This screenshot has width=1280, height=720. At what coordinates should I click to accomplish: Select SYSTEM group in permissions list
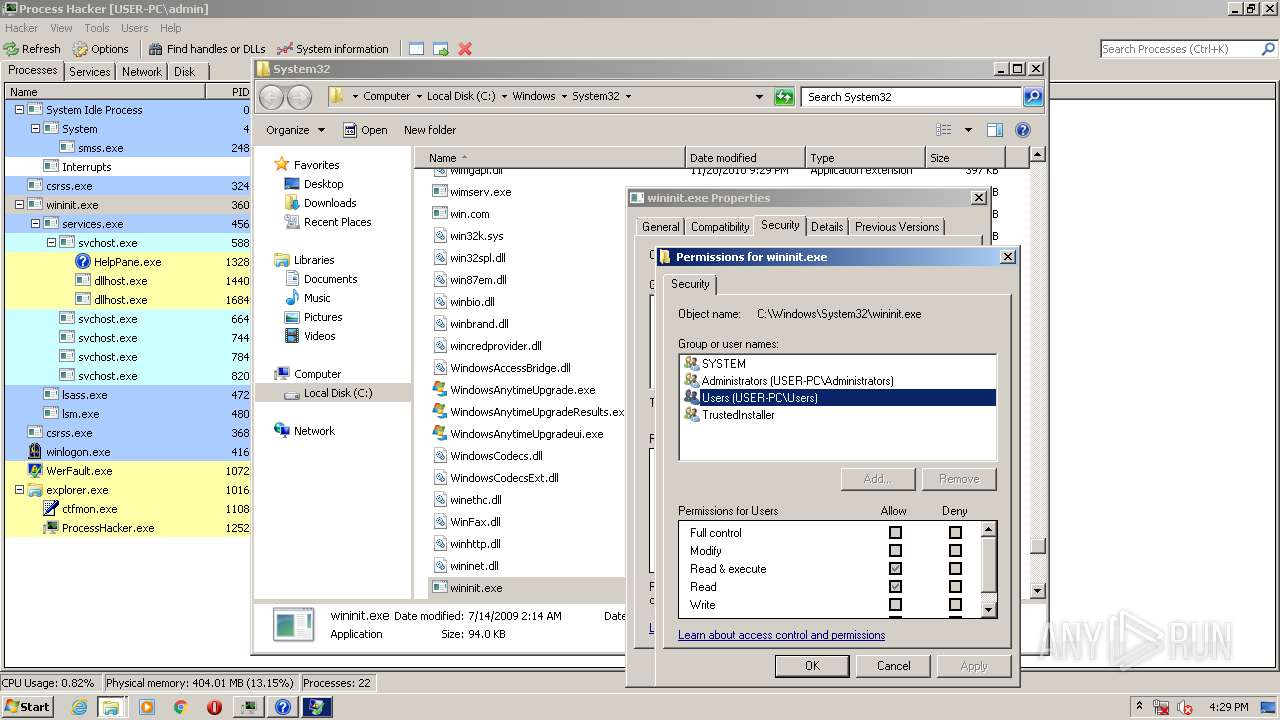click(723, 364)
